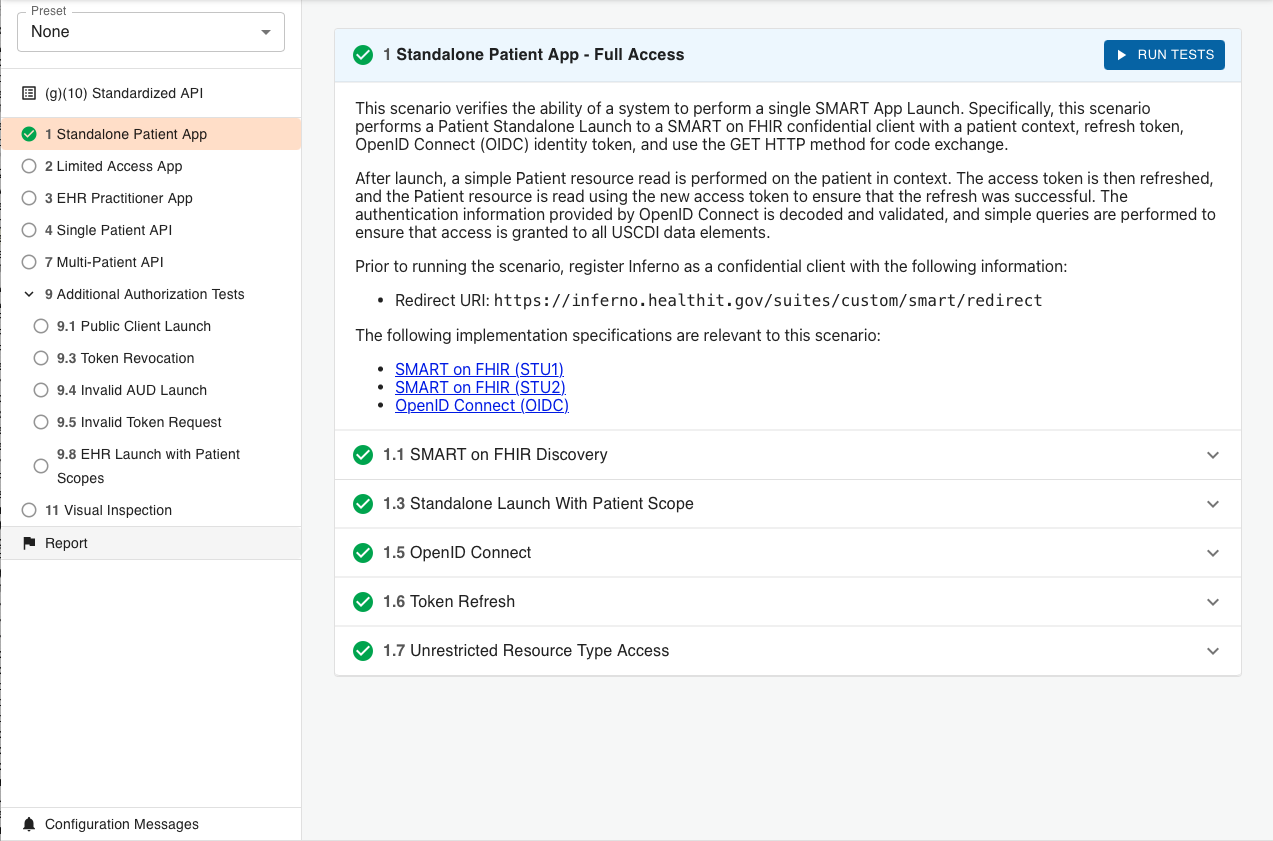Select 2 Limited Access App in sidebar
1273x841 pixels.
pos(150,166)
